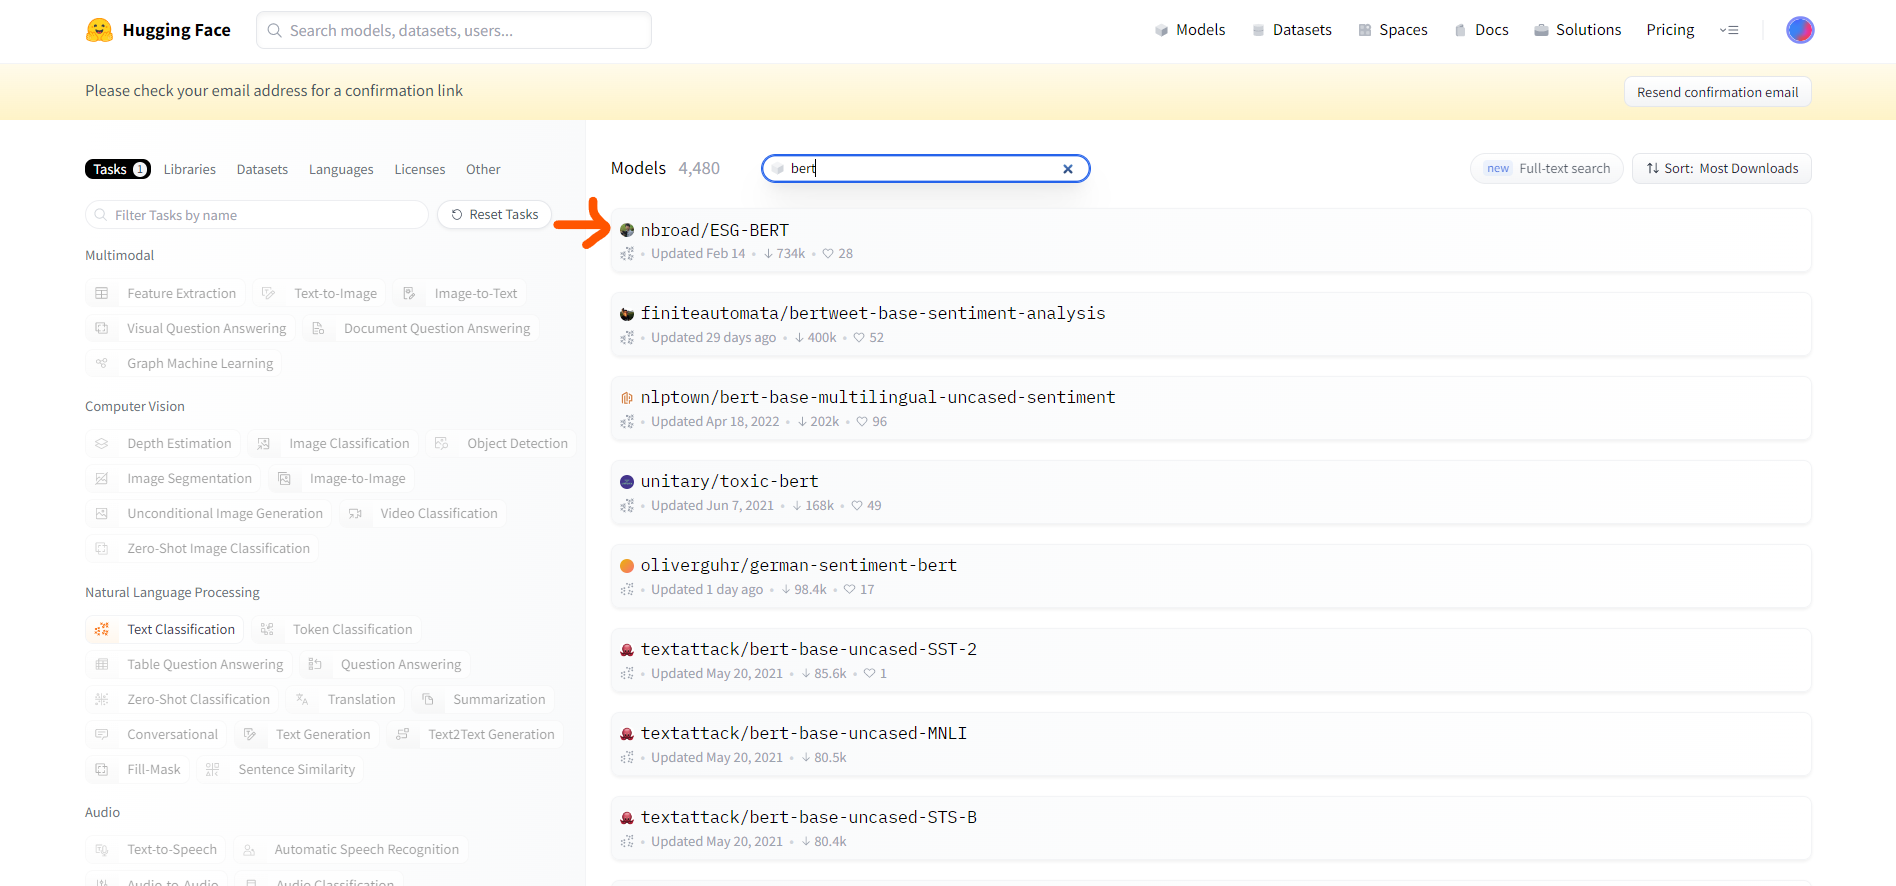The width and height of the screenshot is (1896, 886).
Task: Switch to the Languages filter tab
Action: [x=341, y=169]
